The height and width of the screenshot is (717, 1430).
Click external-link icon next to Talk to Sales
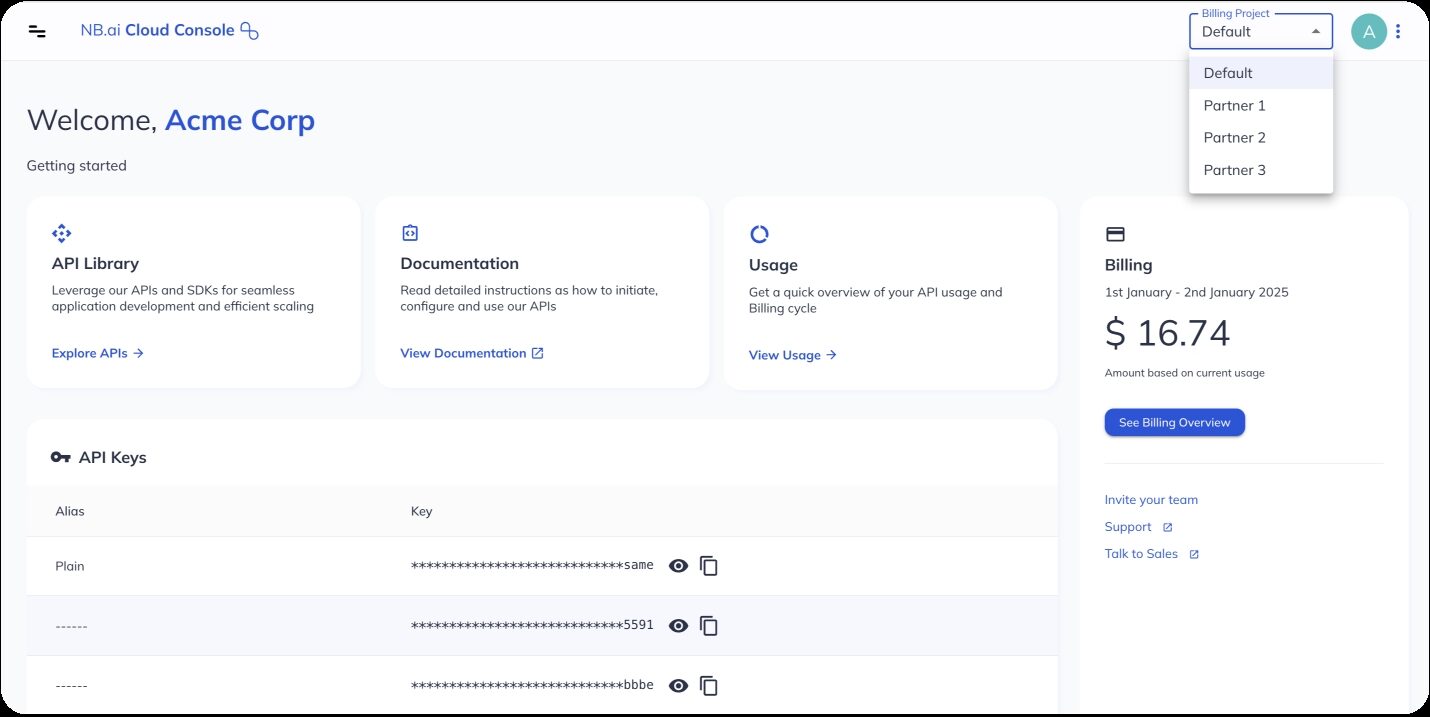1194,554
